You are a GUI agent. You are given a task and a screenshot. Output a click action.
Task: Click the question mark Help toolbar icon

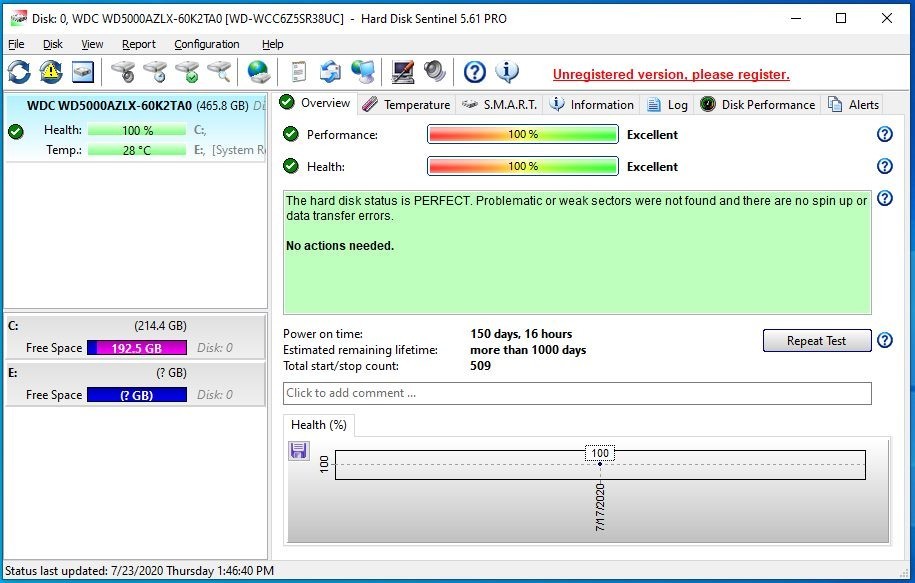[475, 72]
